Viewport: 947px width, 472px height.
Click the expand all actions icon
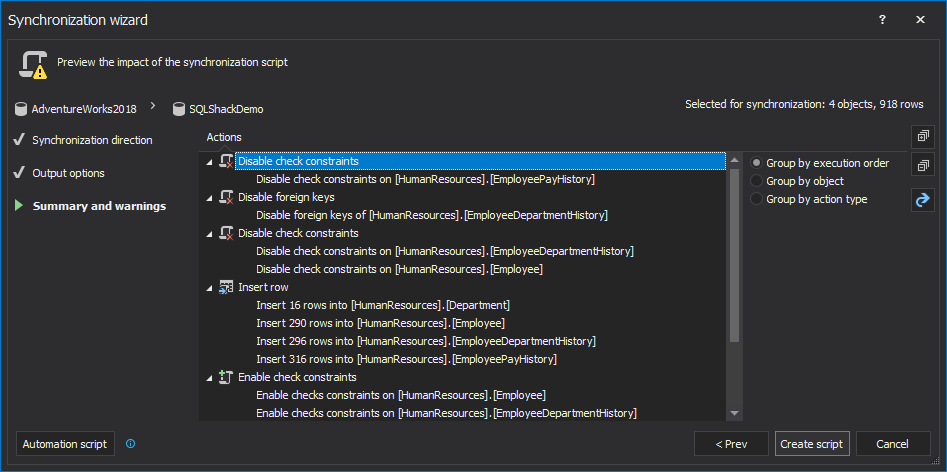(x=922, y=136)
